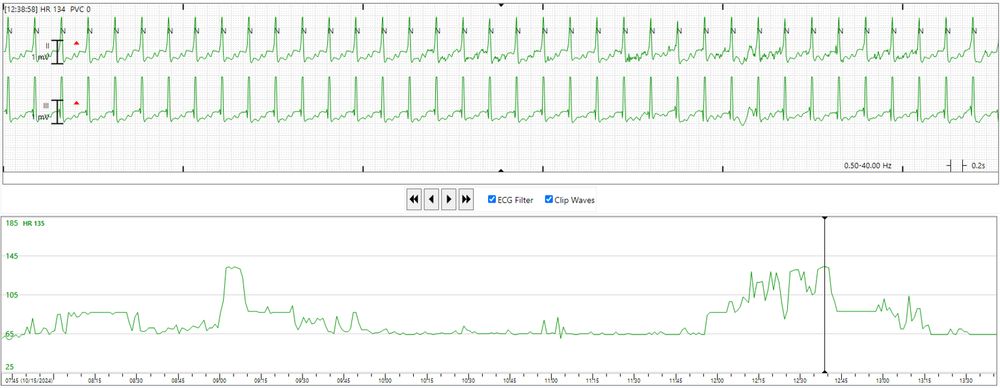1000x388 pixels.
Task: Click the 12:38:58 HR 134 PVC 0 header
Action: tap(47, 10)
